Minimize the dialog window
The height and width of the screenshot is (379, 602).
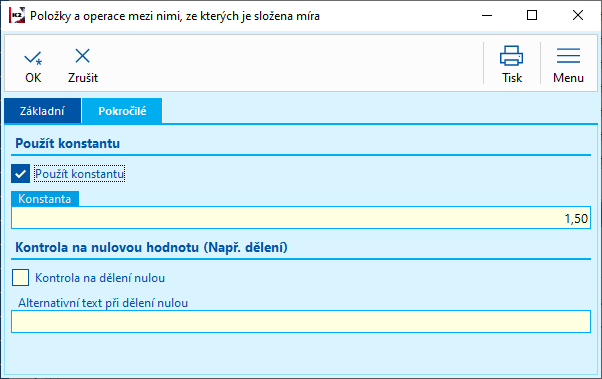tap(487, 16)
